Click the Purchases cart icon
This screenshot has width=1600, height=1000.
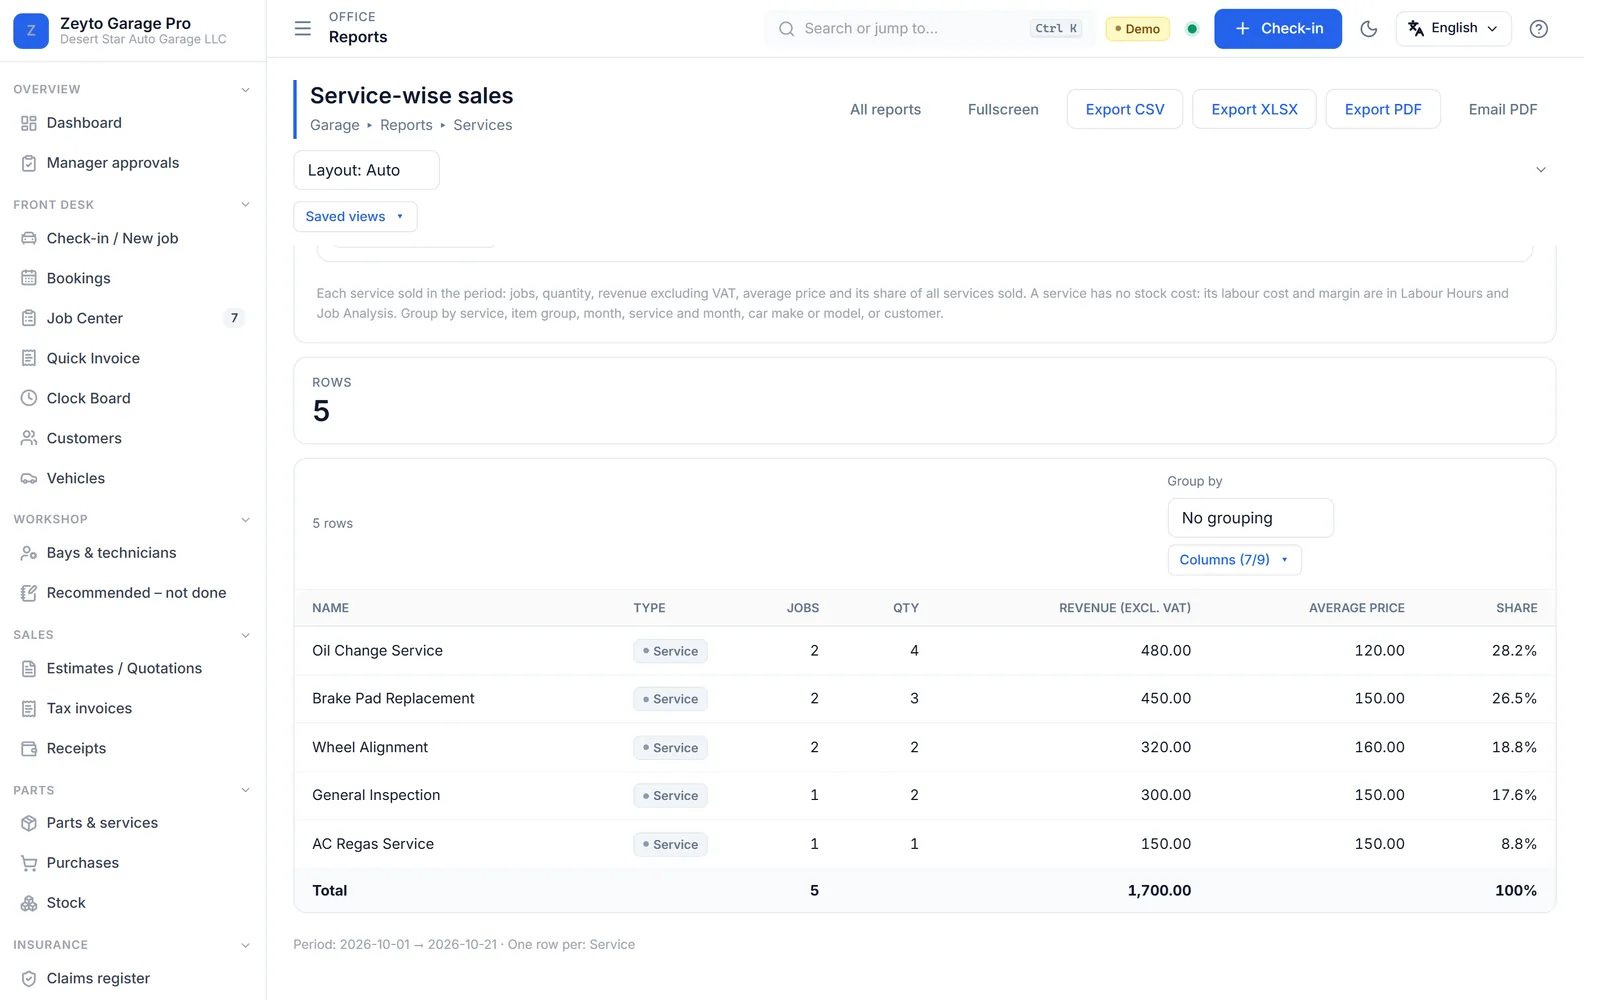point(29,863)
